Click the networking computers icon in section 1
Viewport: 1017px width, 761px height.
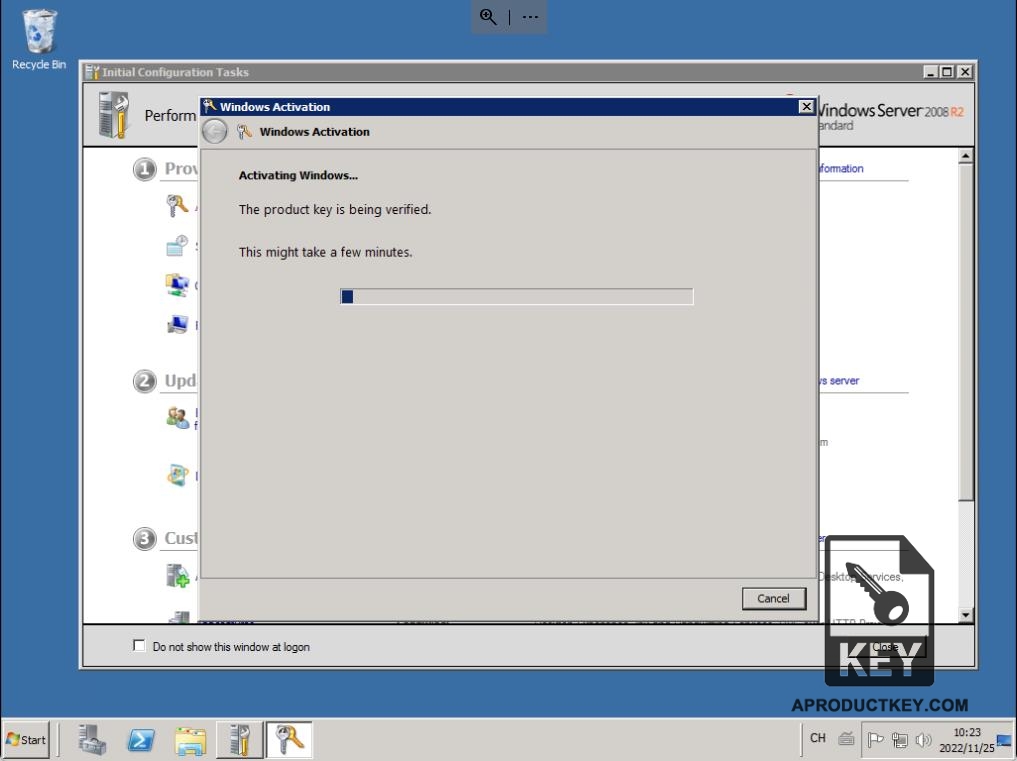click(176, 285)
